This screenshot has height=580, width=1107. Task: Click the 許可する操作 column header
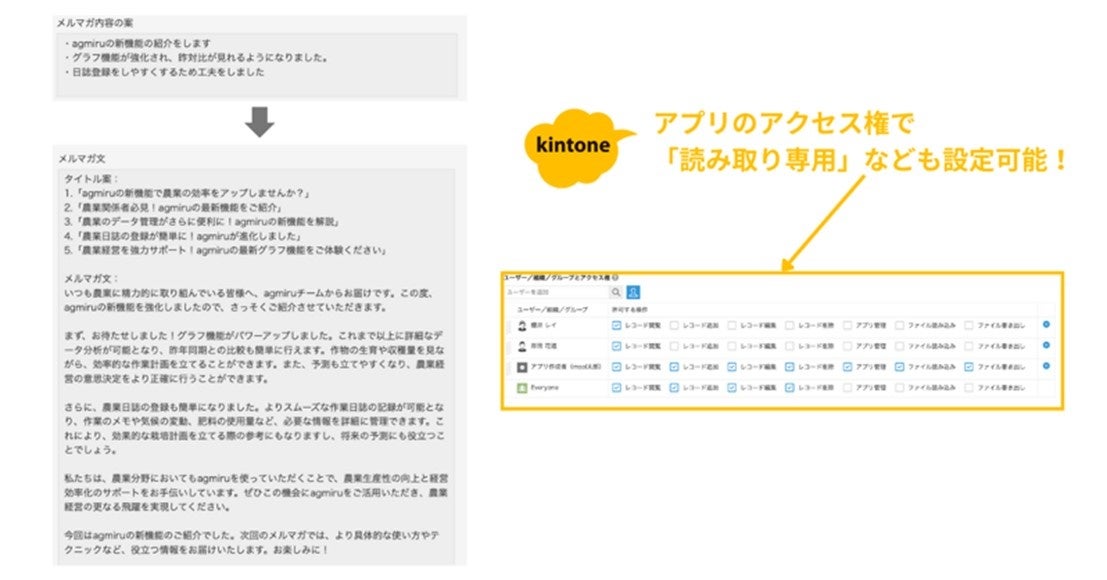tap(629, 310)
